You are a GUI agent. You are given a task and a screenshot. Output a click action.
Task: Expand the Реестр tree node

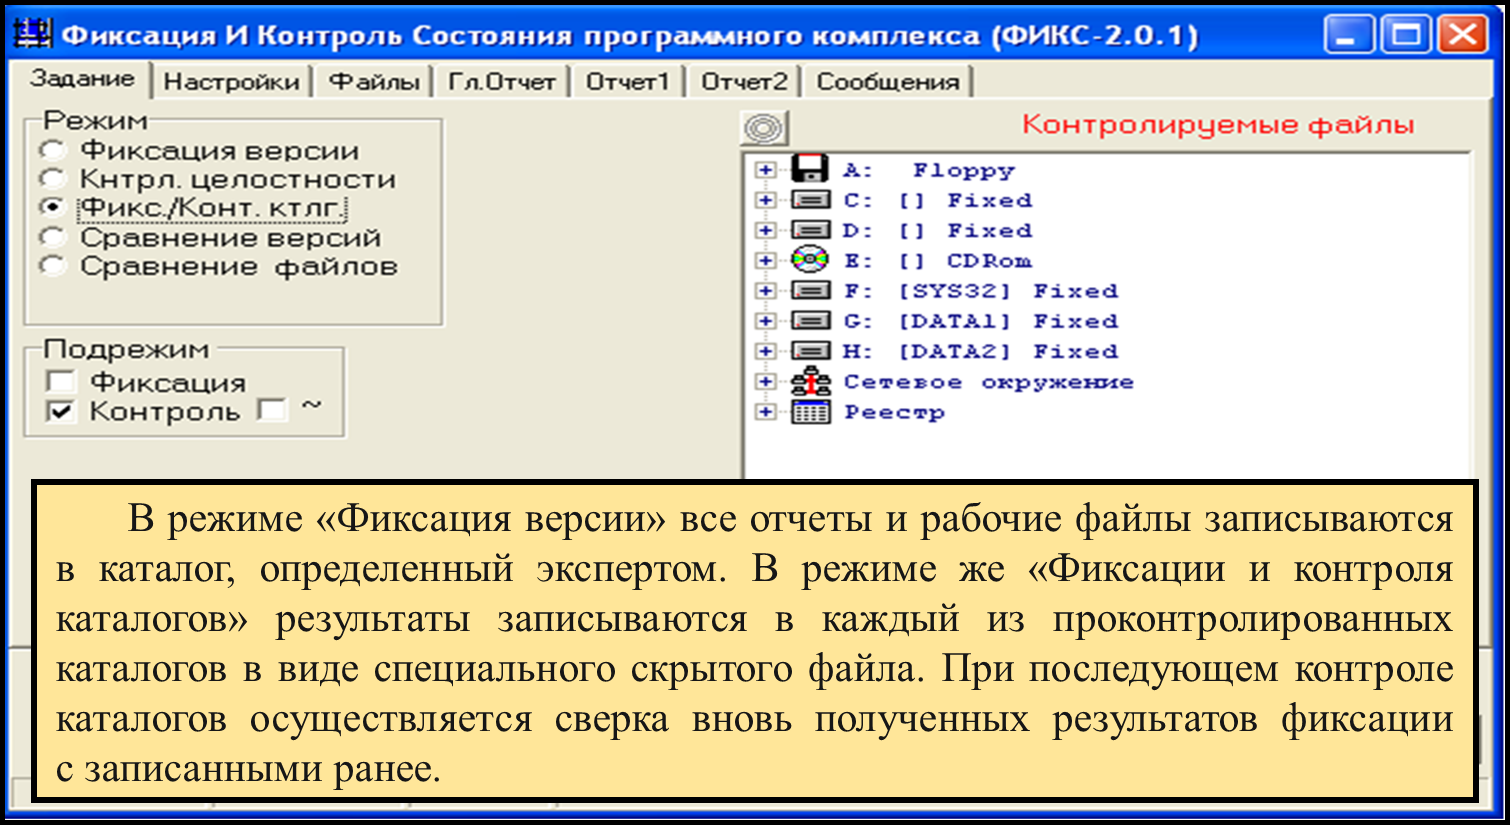tap(765, 411)
